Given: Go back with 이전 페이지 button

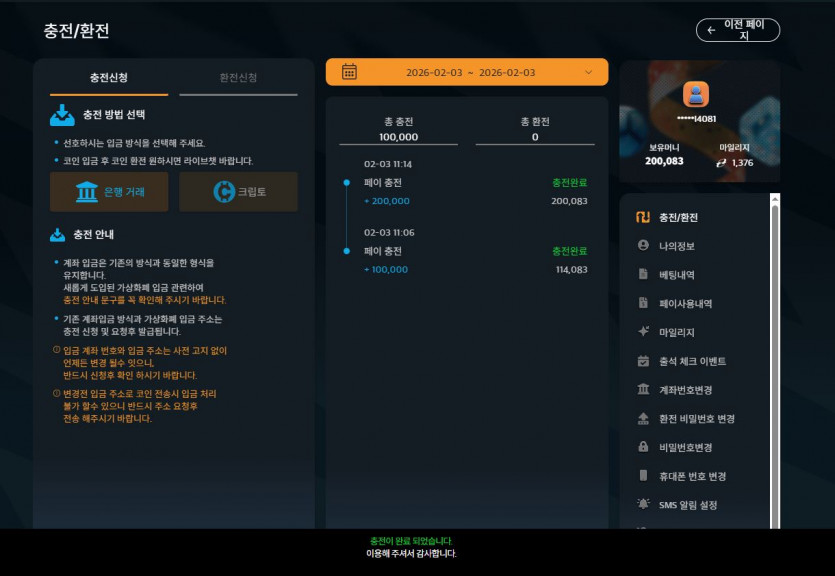Looking at the screenshot, I should 738,30.
